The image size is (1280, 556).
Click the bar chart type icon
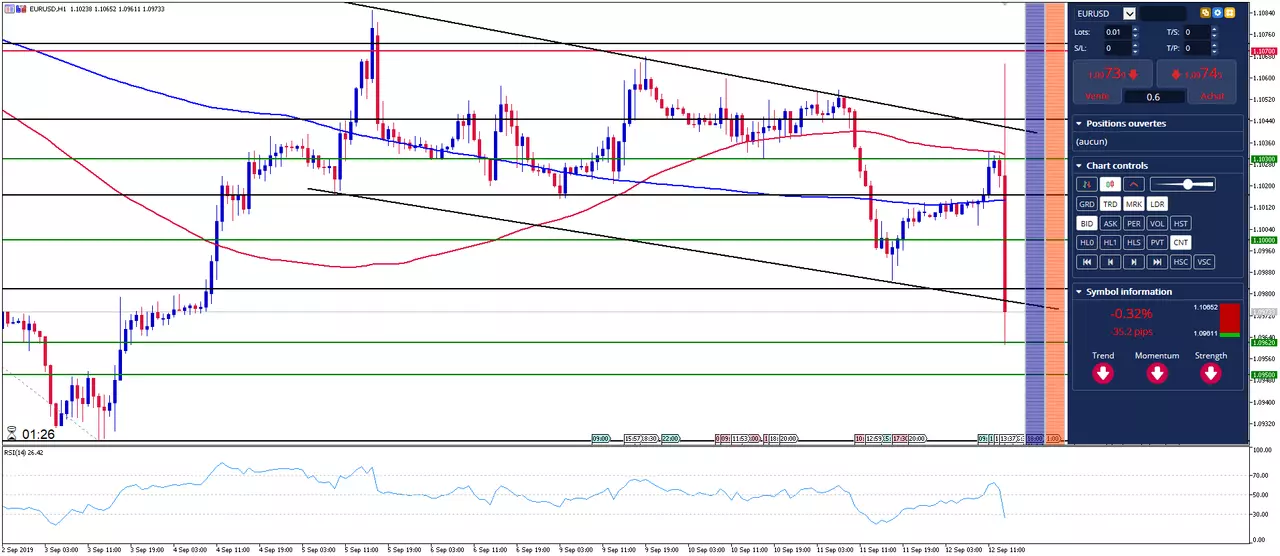coord(1087,184)
